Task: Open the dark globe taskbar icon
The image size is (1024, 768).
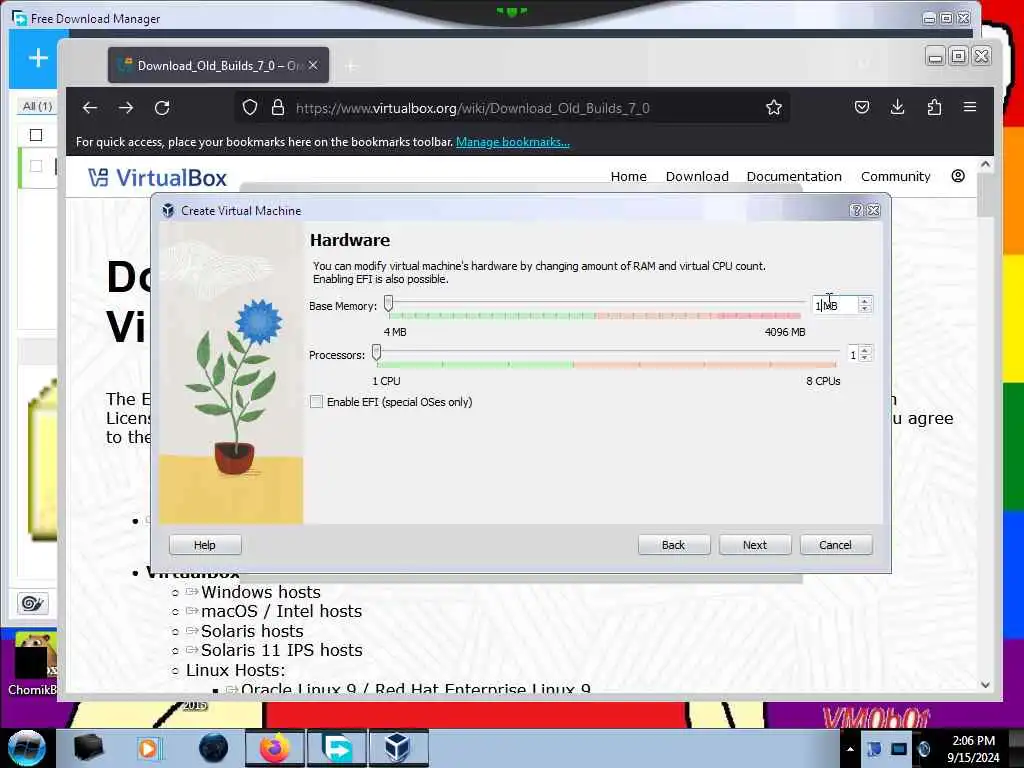Action: point(213,748)
